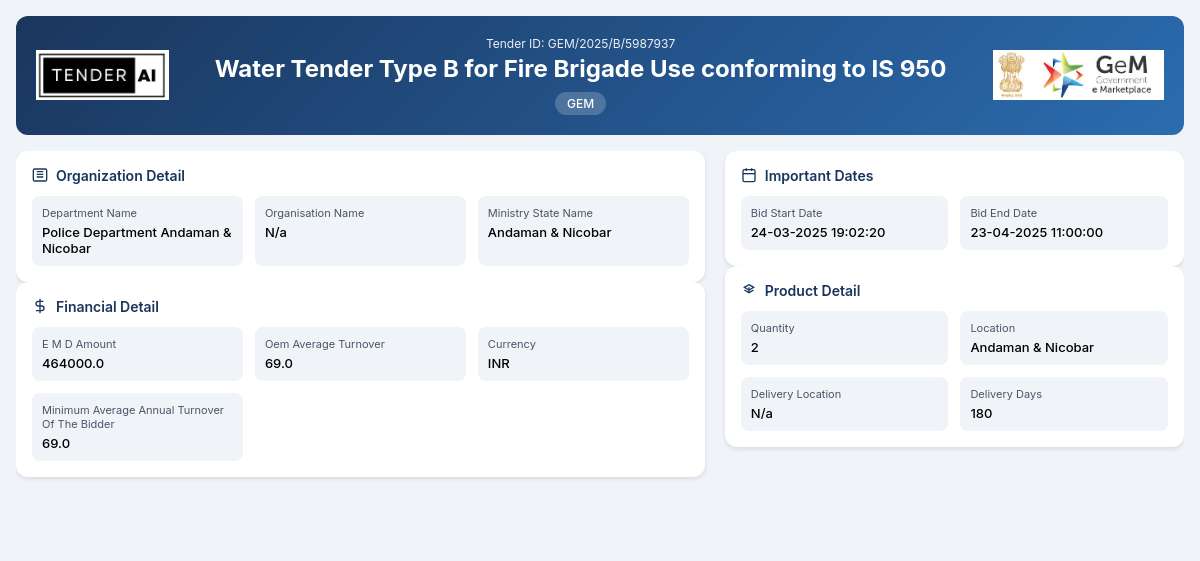Click the Currency INR card
This screenshot has width=1200, height=561.
(583, 354)
